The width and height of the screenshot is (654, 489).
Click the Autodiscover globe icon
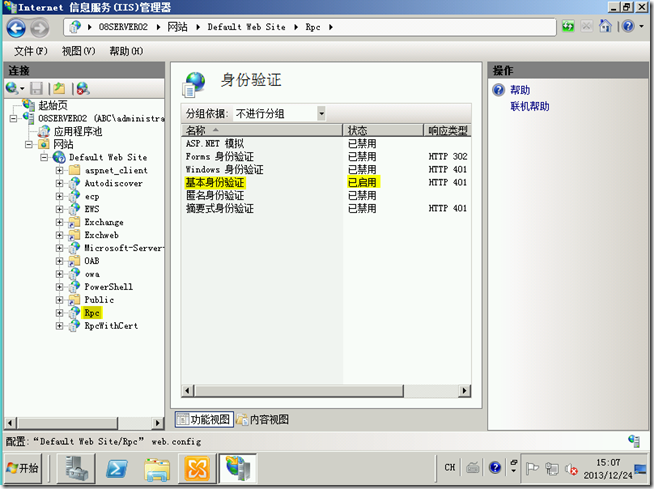pos(74,183)
